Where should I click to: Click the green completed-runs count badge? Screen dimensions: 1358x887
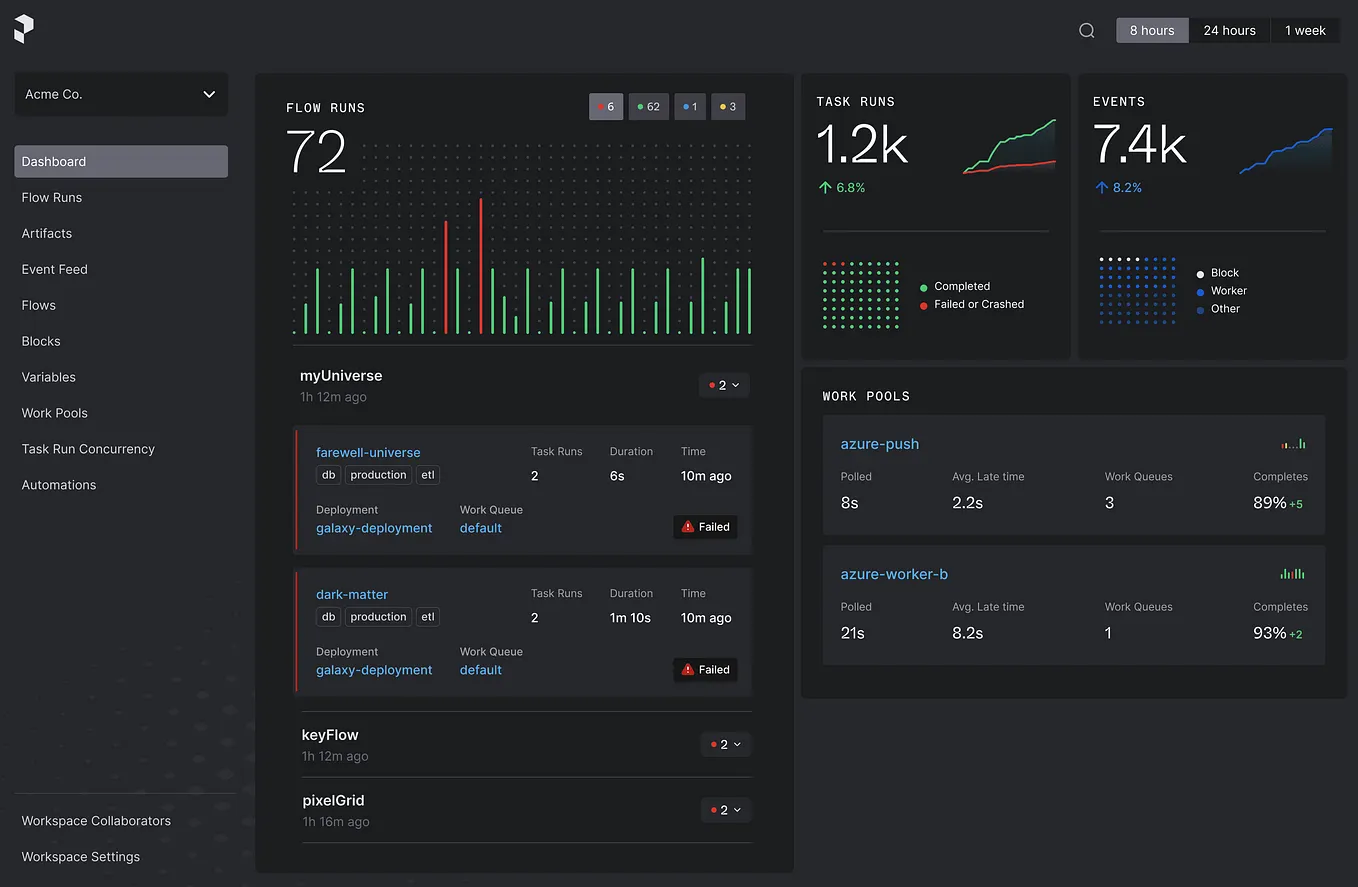648,106
